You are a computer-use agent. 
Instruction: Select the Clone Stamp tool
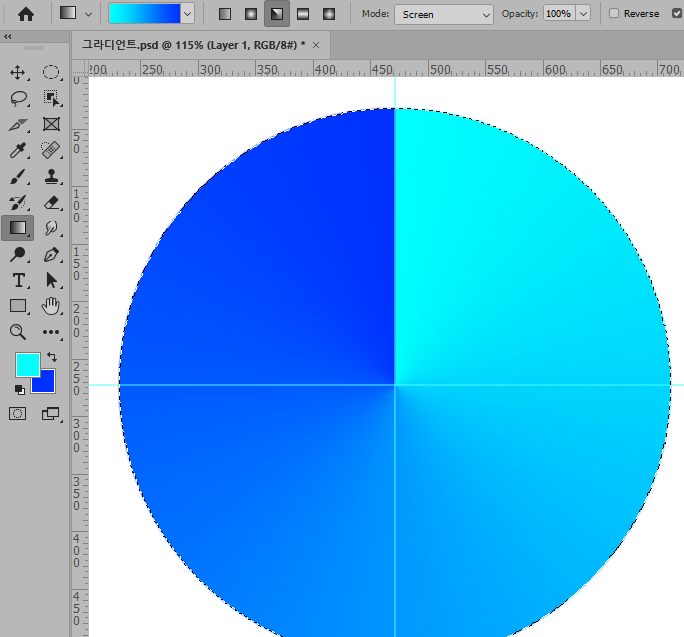51,177
